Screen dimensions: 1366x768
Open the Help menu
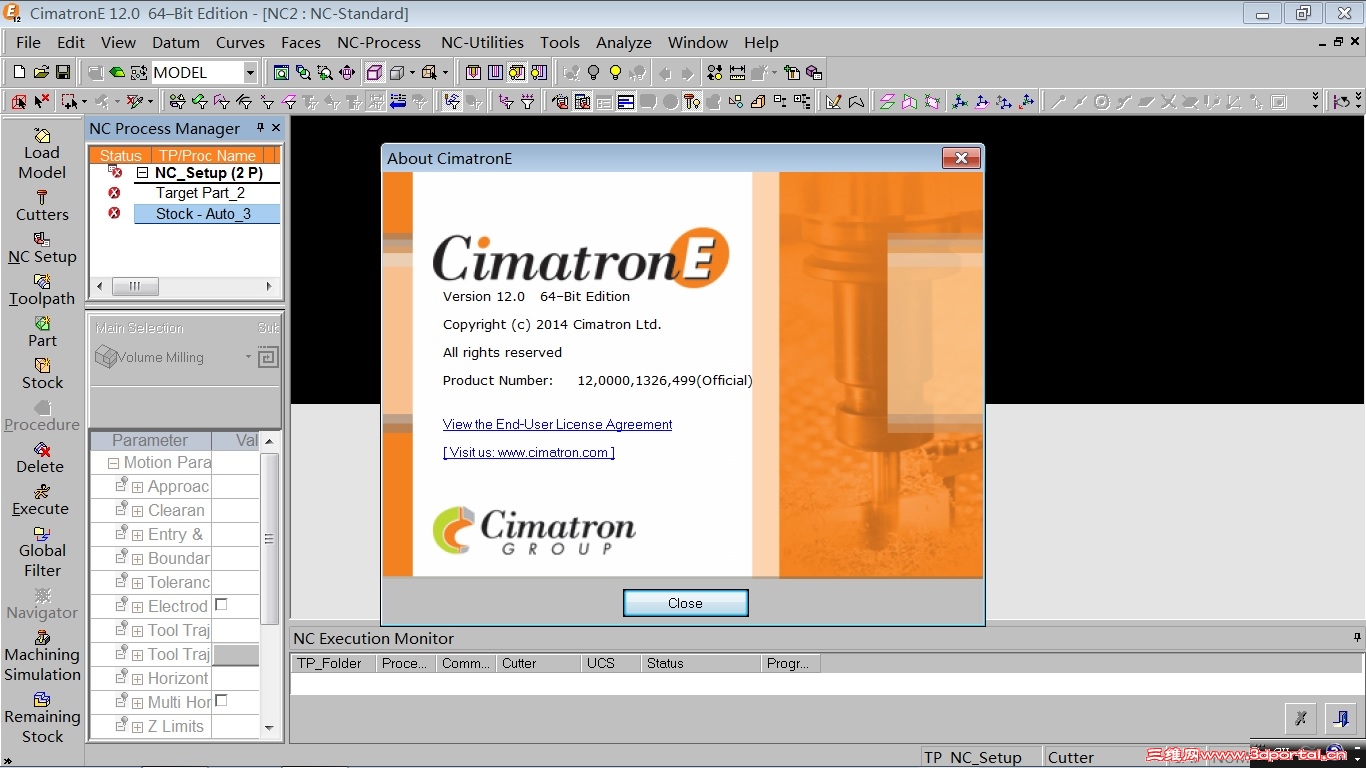pyautogui.click(x=761, y=42)
